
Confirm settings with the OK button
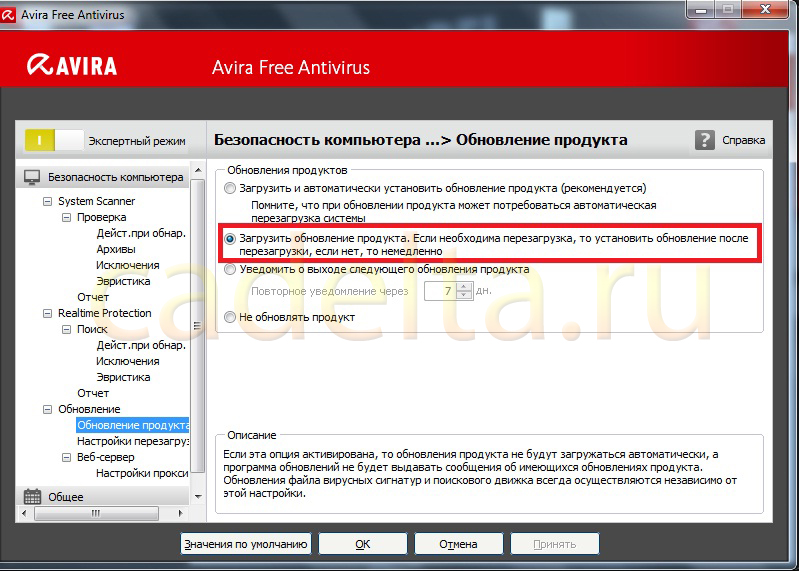363,544
